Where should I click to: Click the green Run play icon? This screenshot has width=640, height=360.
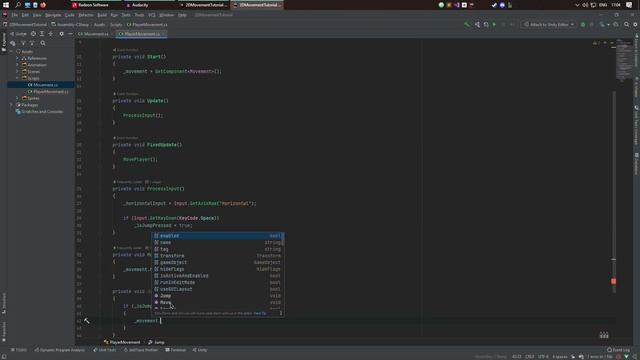494,24
